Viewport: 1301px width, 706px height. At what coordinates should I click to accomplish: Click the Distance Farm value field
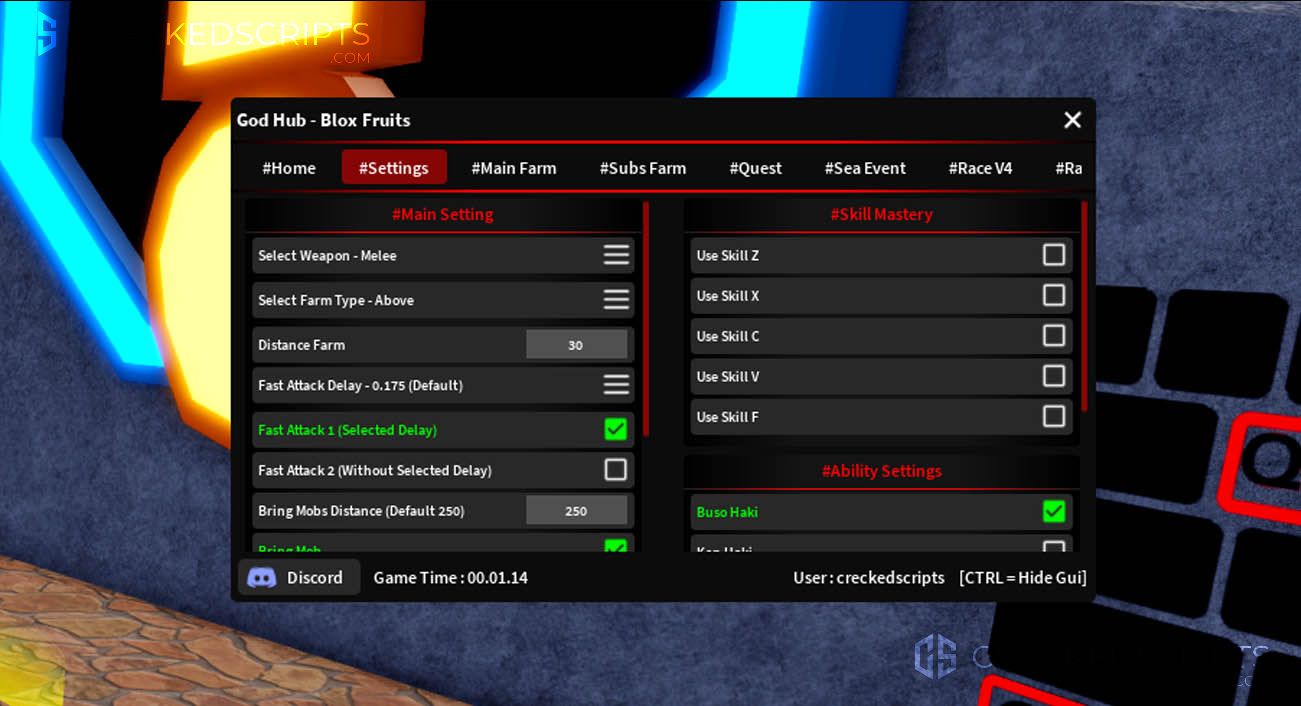click(x=577, y=345)
